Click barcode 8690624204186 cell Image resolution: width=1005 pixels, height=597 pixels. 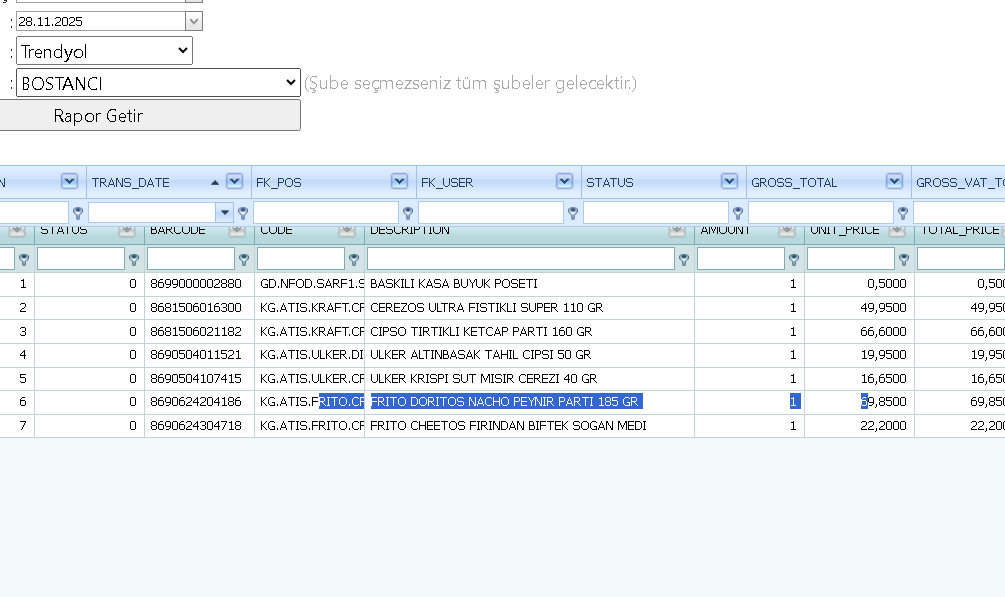(199, 401)
